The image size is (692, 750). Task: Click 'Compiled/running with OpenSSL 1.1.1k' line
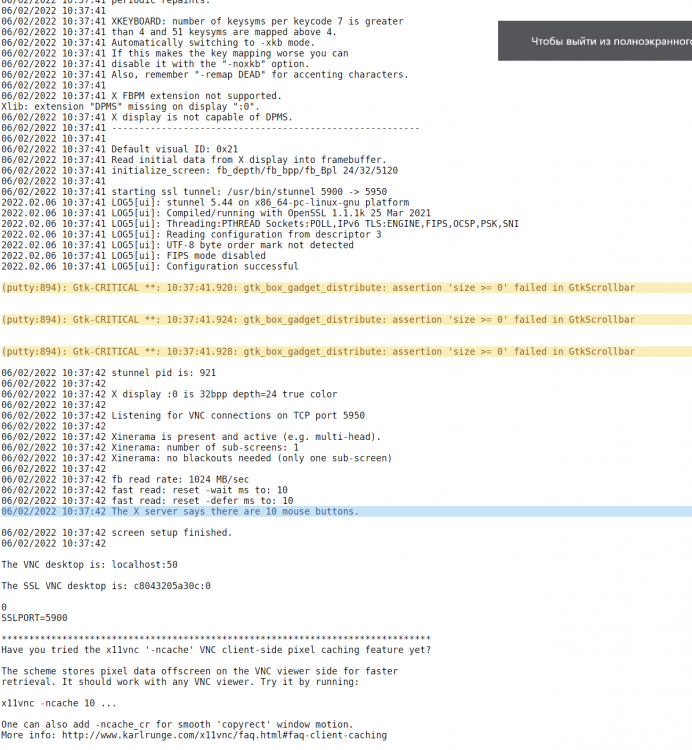coord(216,213)
